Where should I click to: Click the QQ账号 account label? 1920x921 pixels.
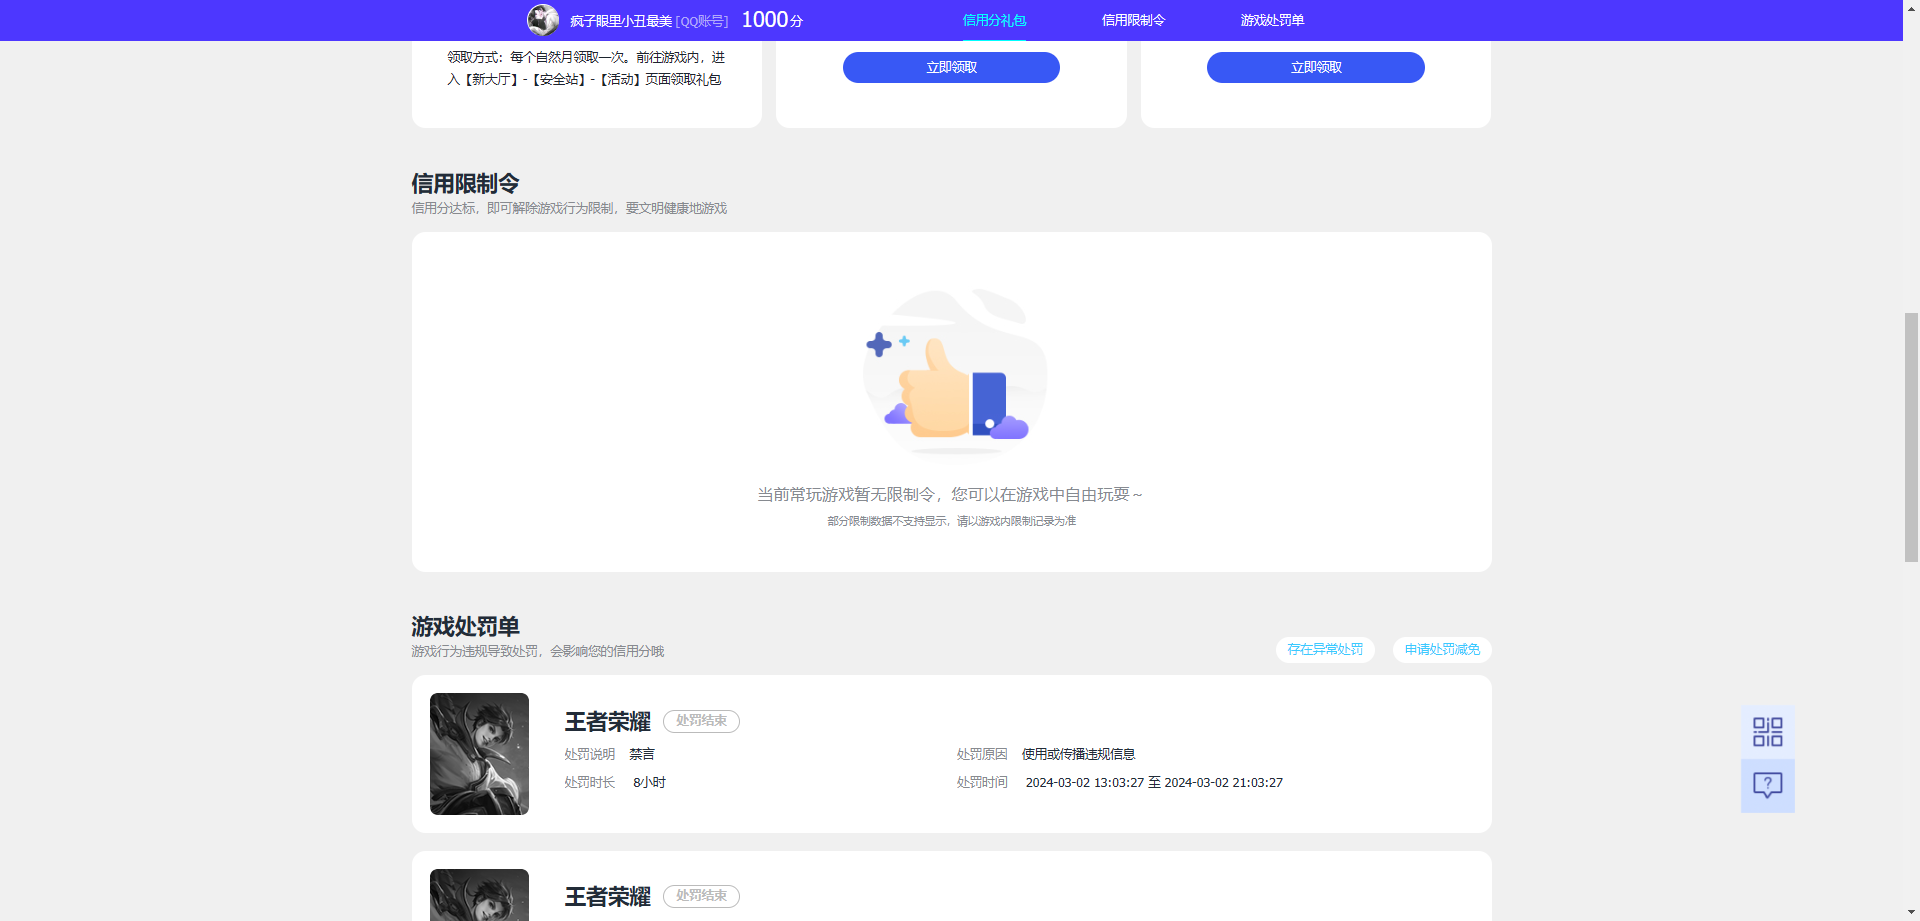pyautogui.click(x=702, y=20)
